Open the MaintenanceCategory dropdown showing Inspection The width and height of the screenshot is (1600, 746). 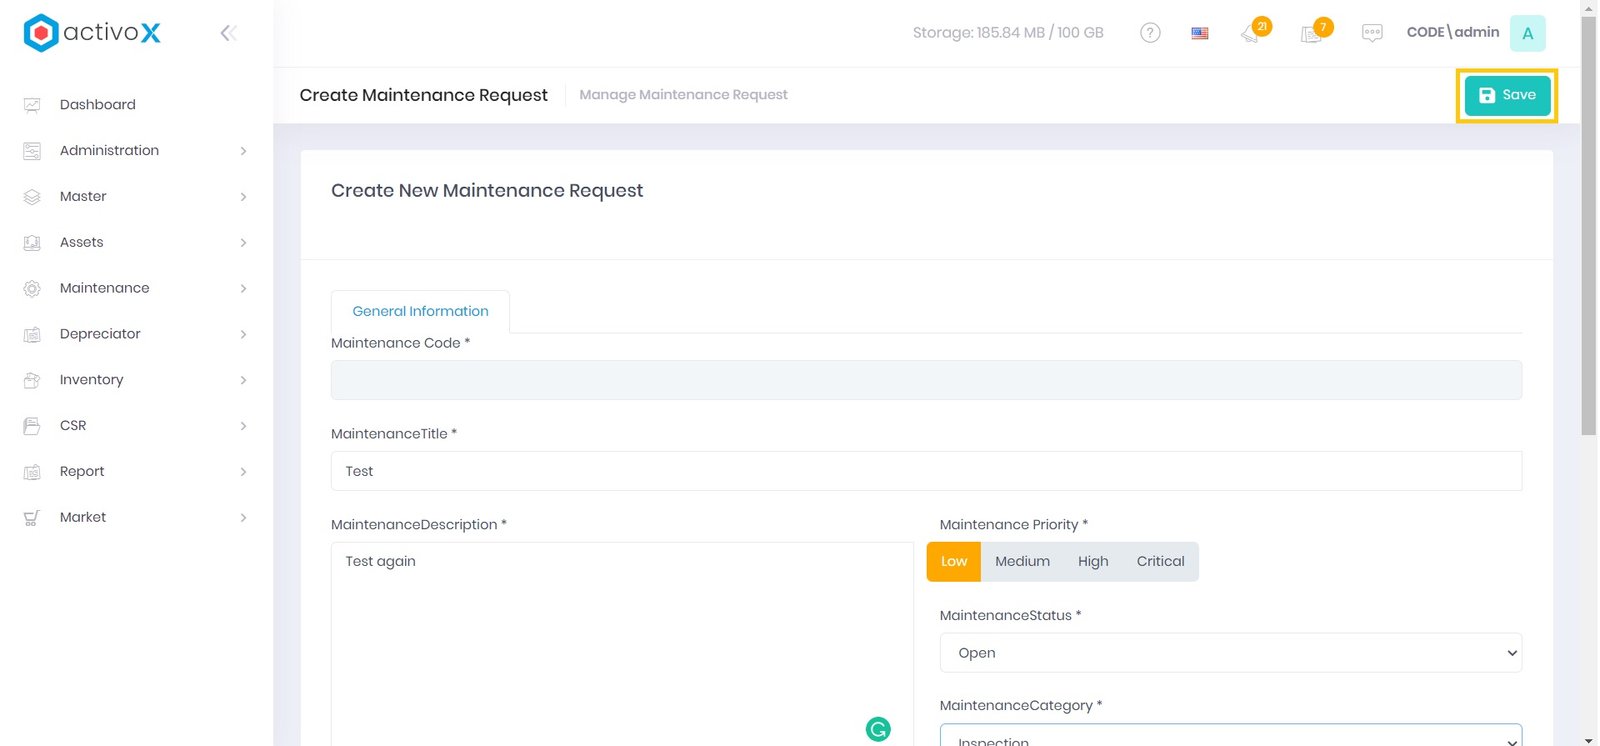coord(1230,738)
